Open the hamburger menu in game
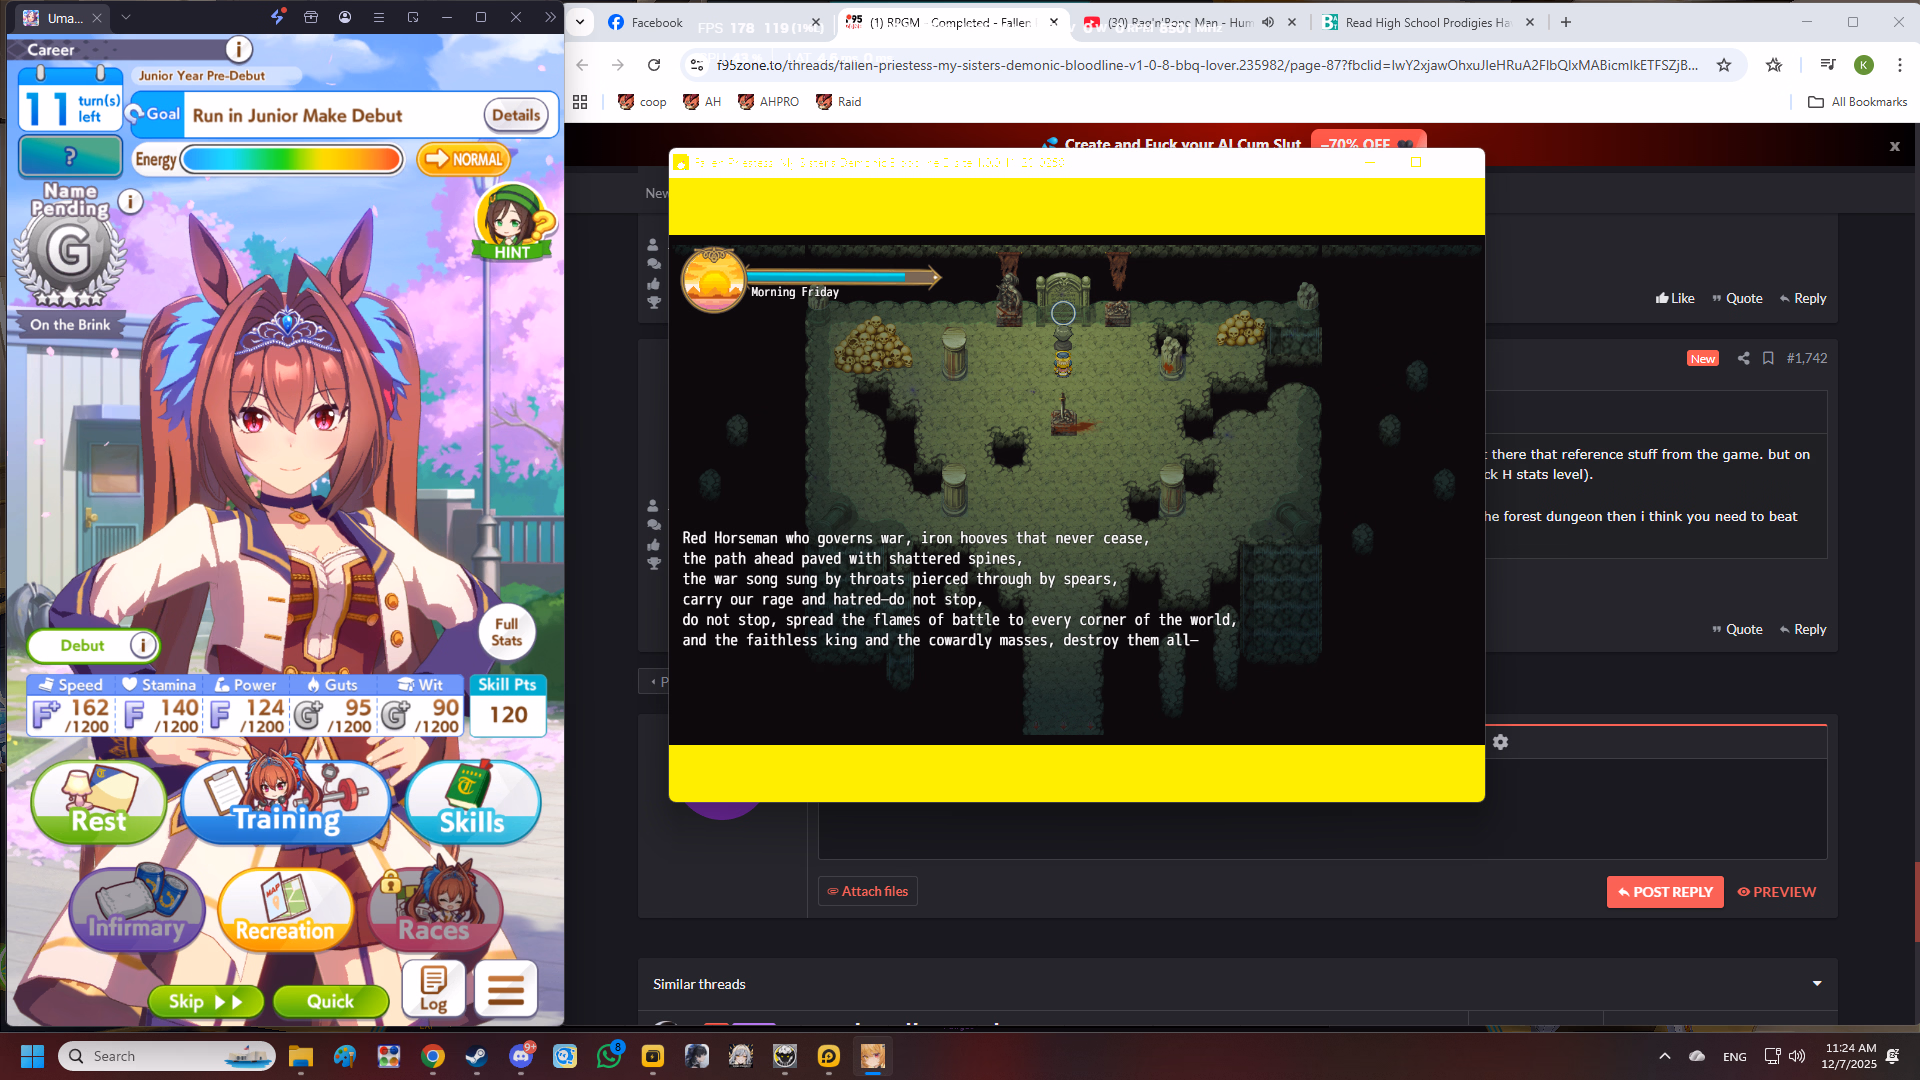Image resolution: width=1920 pixels, height=1080 pixels. [506, 989]
